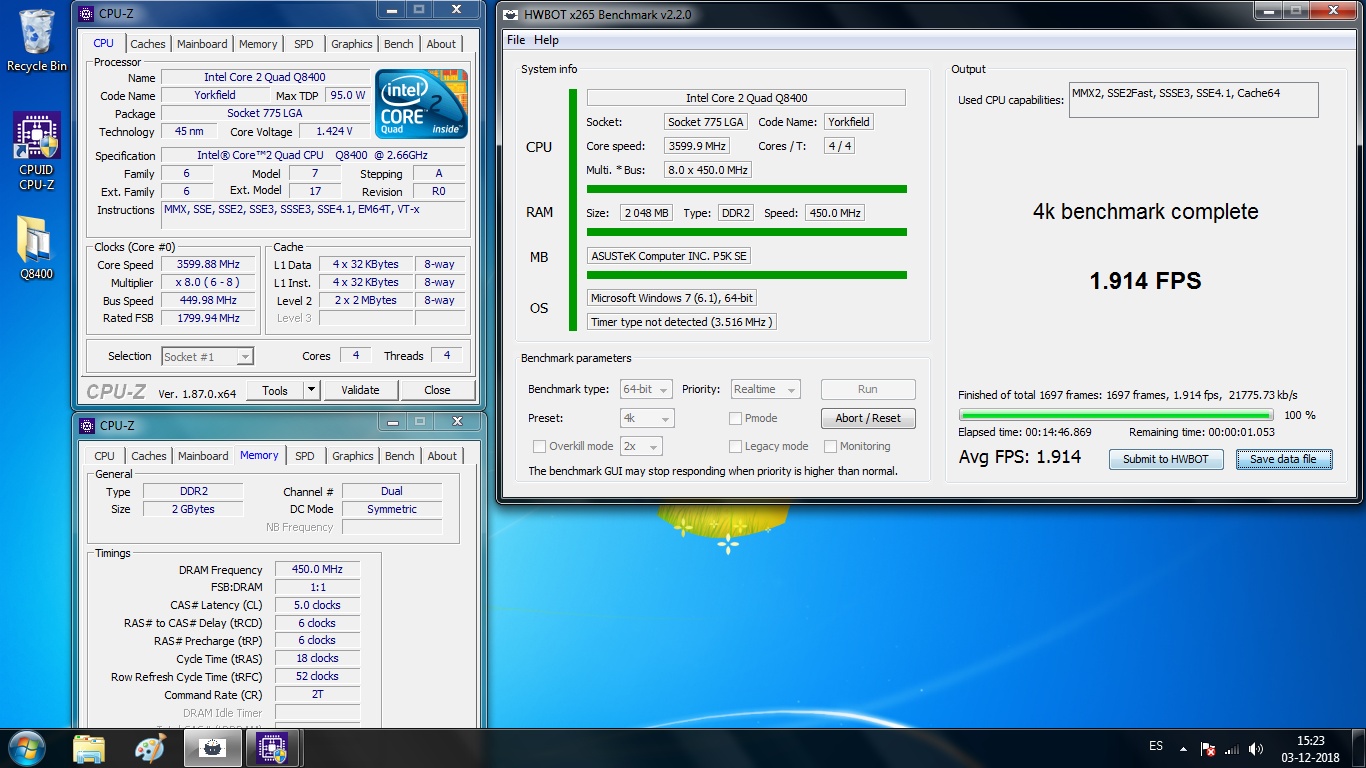Open File Explorer from the taskbar
The image size is (1366, 768).
click(89, 748)
